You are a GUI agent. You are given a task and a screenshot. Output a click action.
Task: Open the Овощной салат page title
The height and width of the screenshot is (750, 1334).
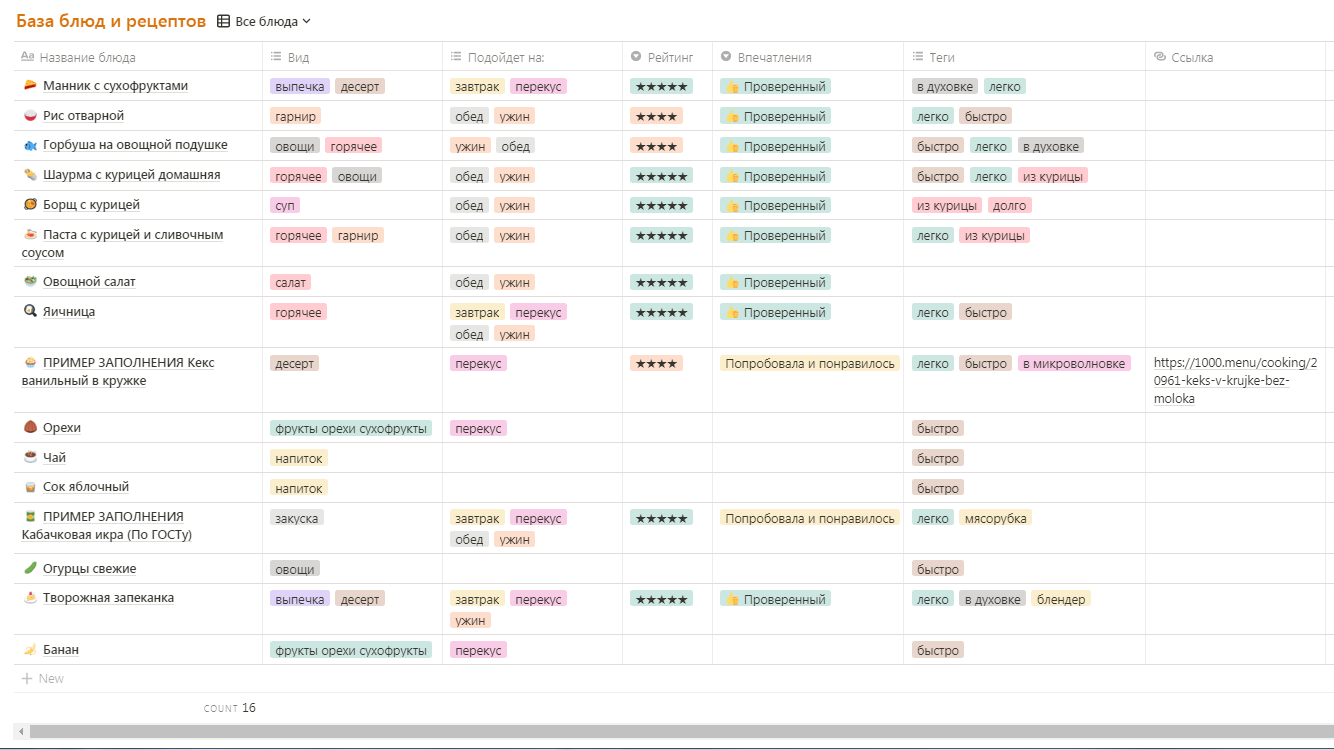[x=89, y=282]
